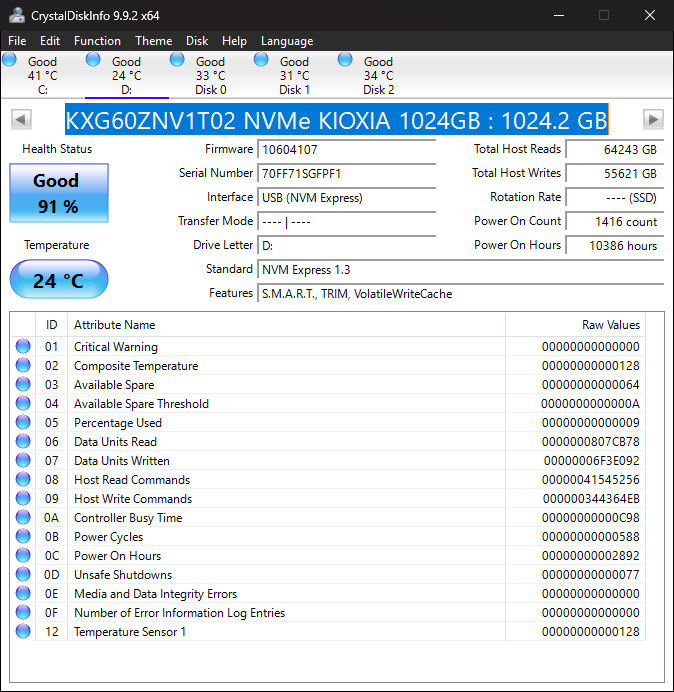Click status orb of Composite Temperature row
The height and width of the screenshot is (692, 674).
[23, 365]
